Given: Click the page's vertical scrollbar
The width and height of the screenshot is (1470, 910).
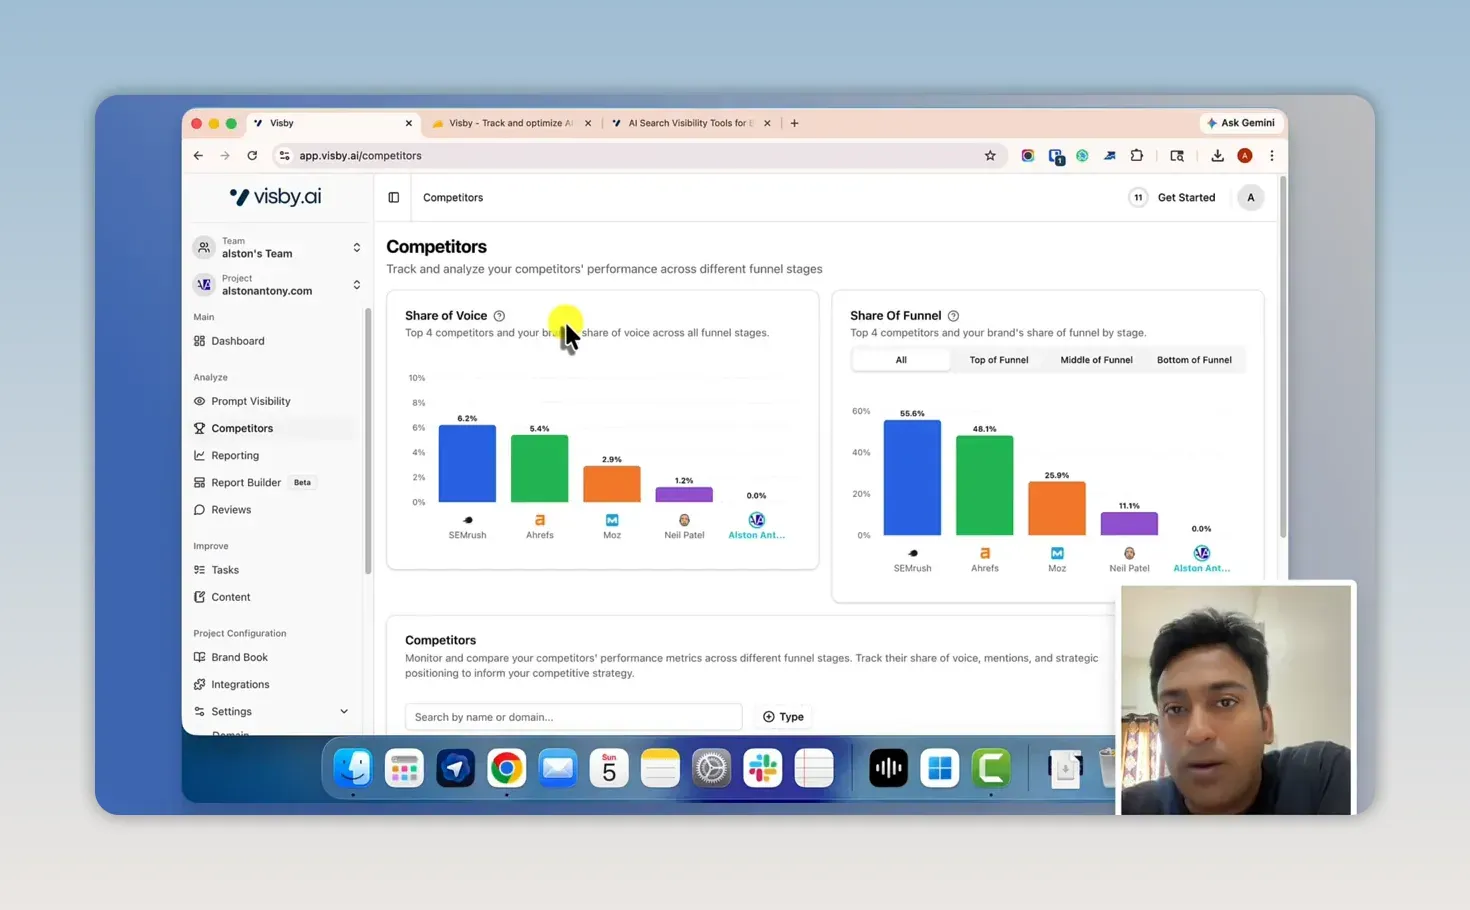Looking at the screenshot, I should (x=1283, y=357).
